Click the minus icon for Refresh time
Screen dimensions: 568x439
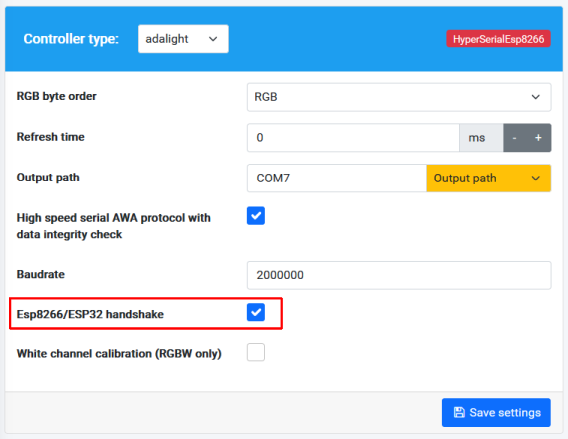(x=514, y=138)
